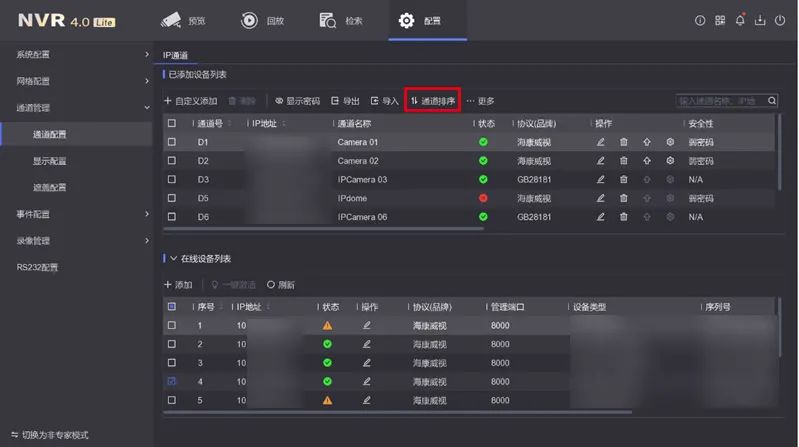Check the box for channel D1
Image resolution: width=799 pixels, height=447 pixels.
click(172, 142)
